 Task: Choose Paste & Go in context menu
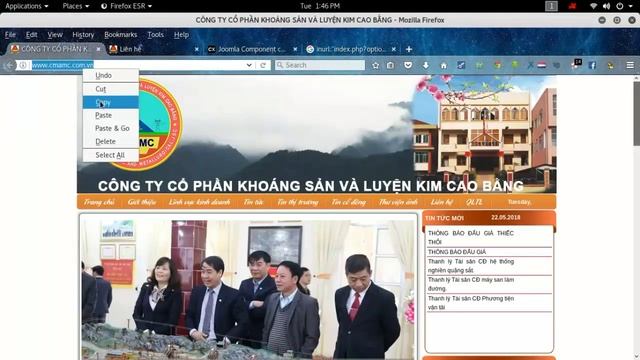tap(111, 128)
